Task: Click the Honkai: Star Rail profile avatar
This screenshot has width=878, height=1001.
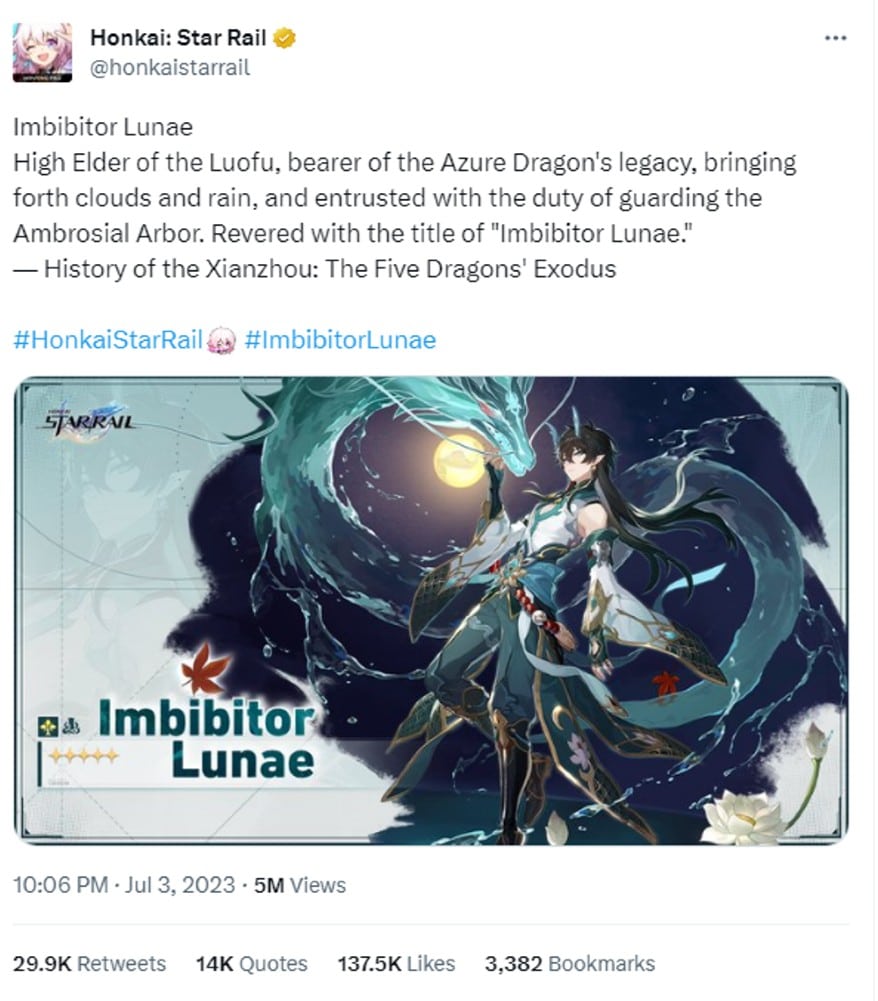Action: pyautogui.click(x=42, y=52)
